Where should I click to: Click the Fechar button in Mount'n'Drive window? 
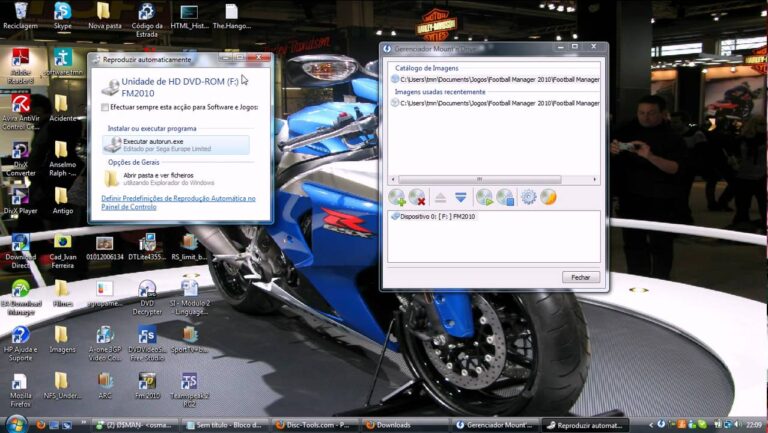580,277
